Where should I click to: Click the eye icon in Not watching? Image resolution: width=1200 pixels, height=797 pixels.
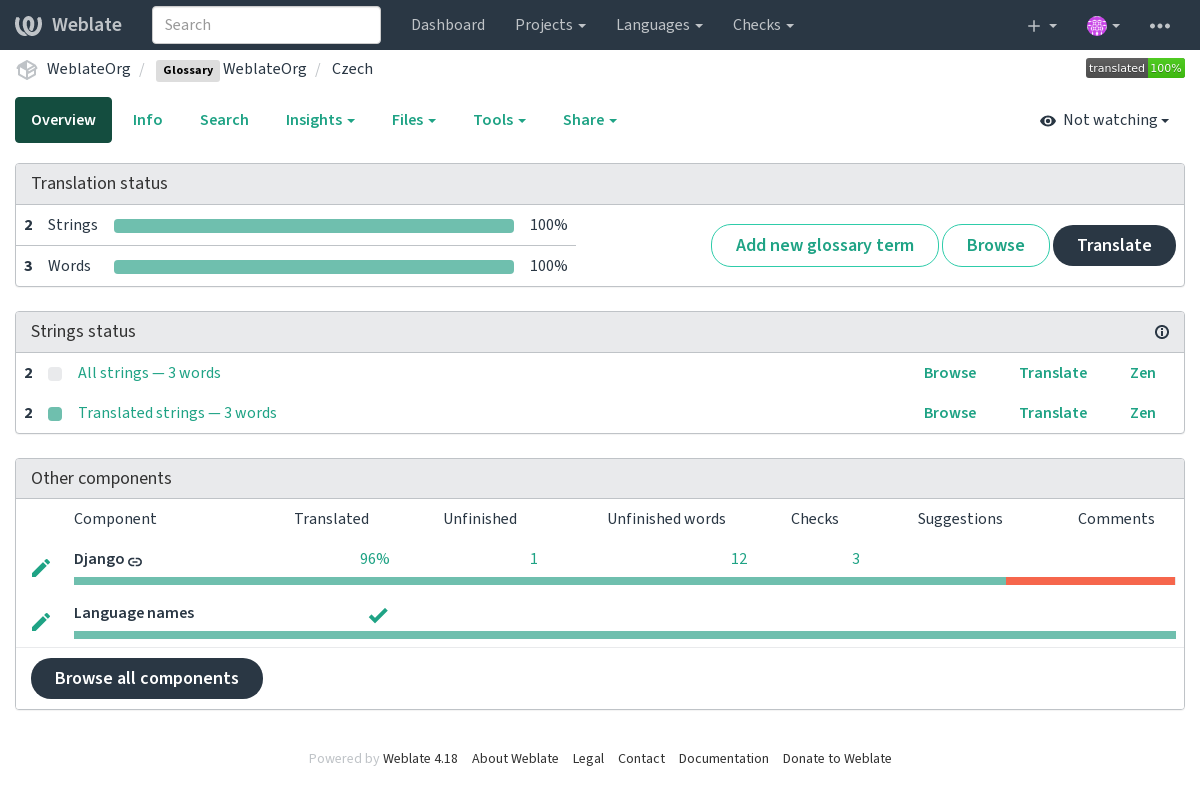pos(1048,121)
